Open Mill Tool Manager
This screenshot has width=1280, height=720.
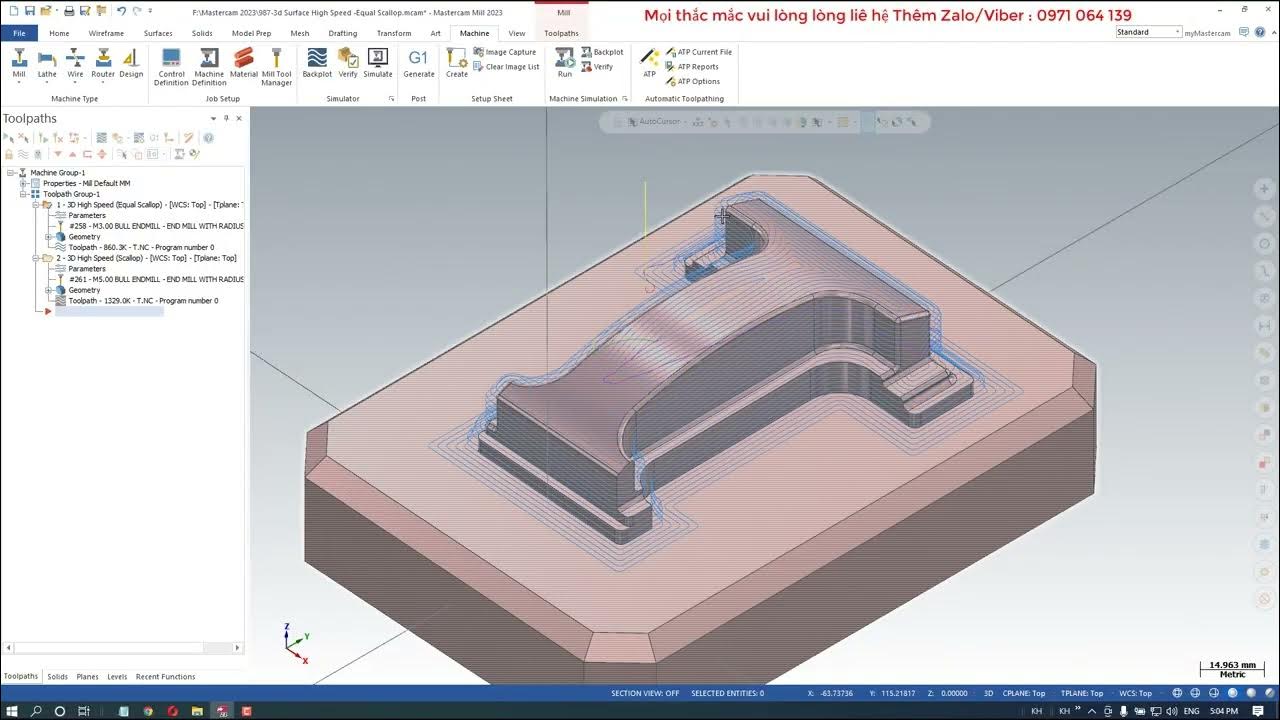(277, 67)
